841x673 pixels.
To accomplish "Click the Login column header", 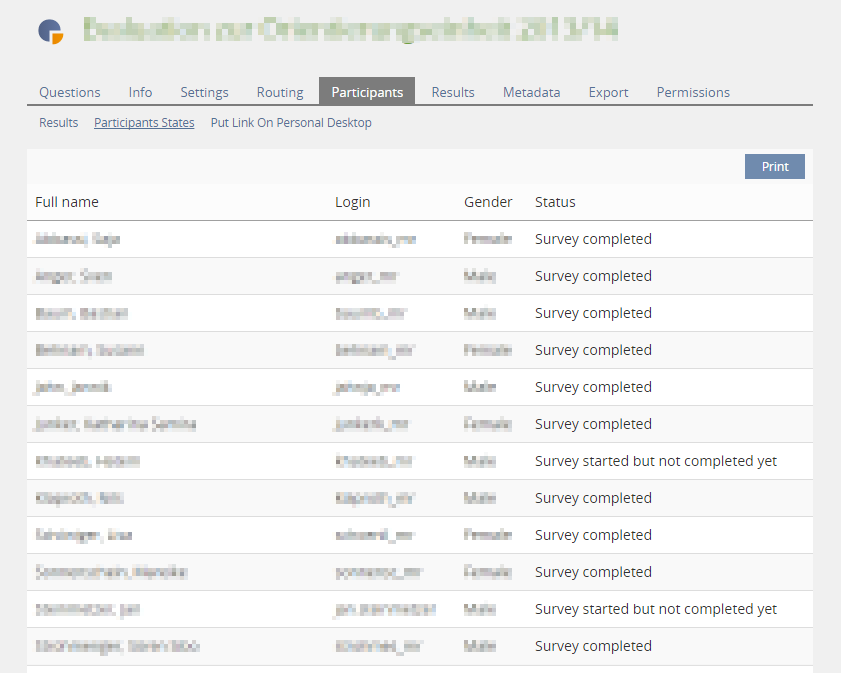I will tap(352, 202).
